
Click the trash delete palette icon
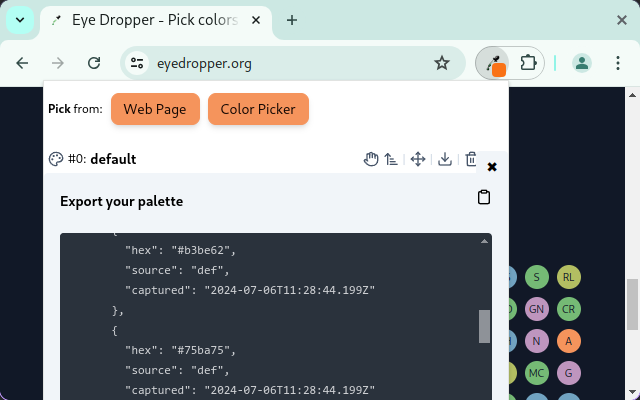tap(471, 159)
